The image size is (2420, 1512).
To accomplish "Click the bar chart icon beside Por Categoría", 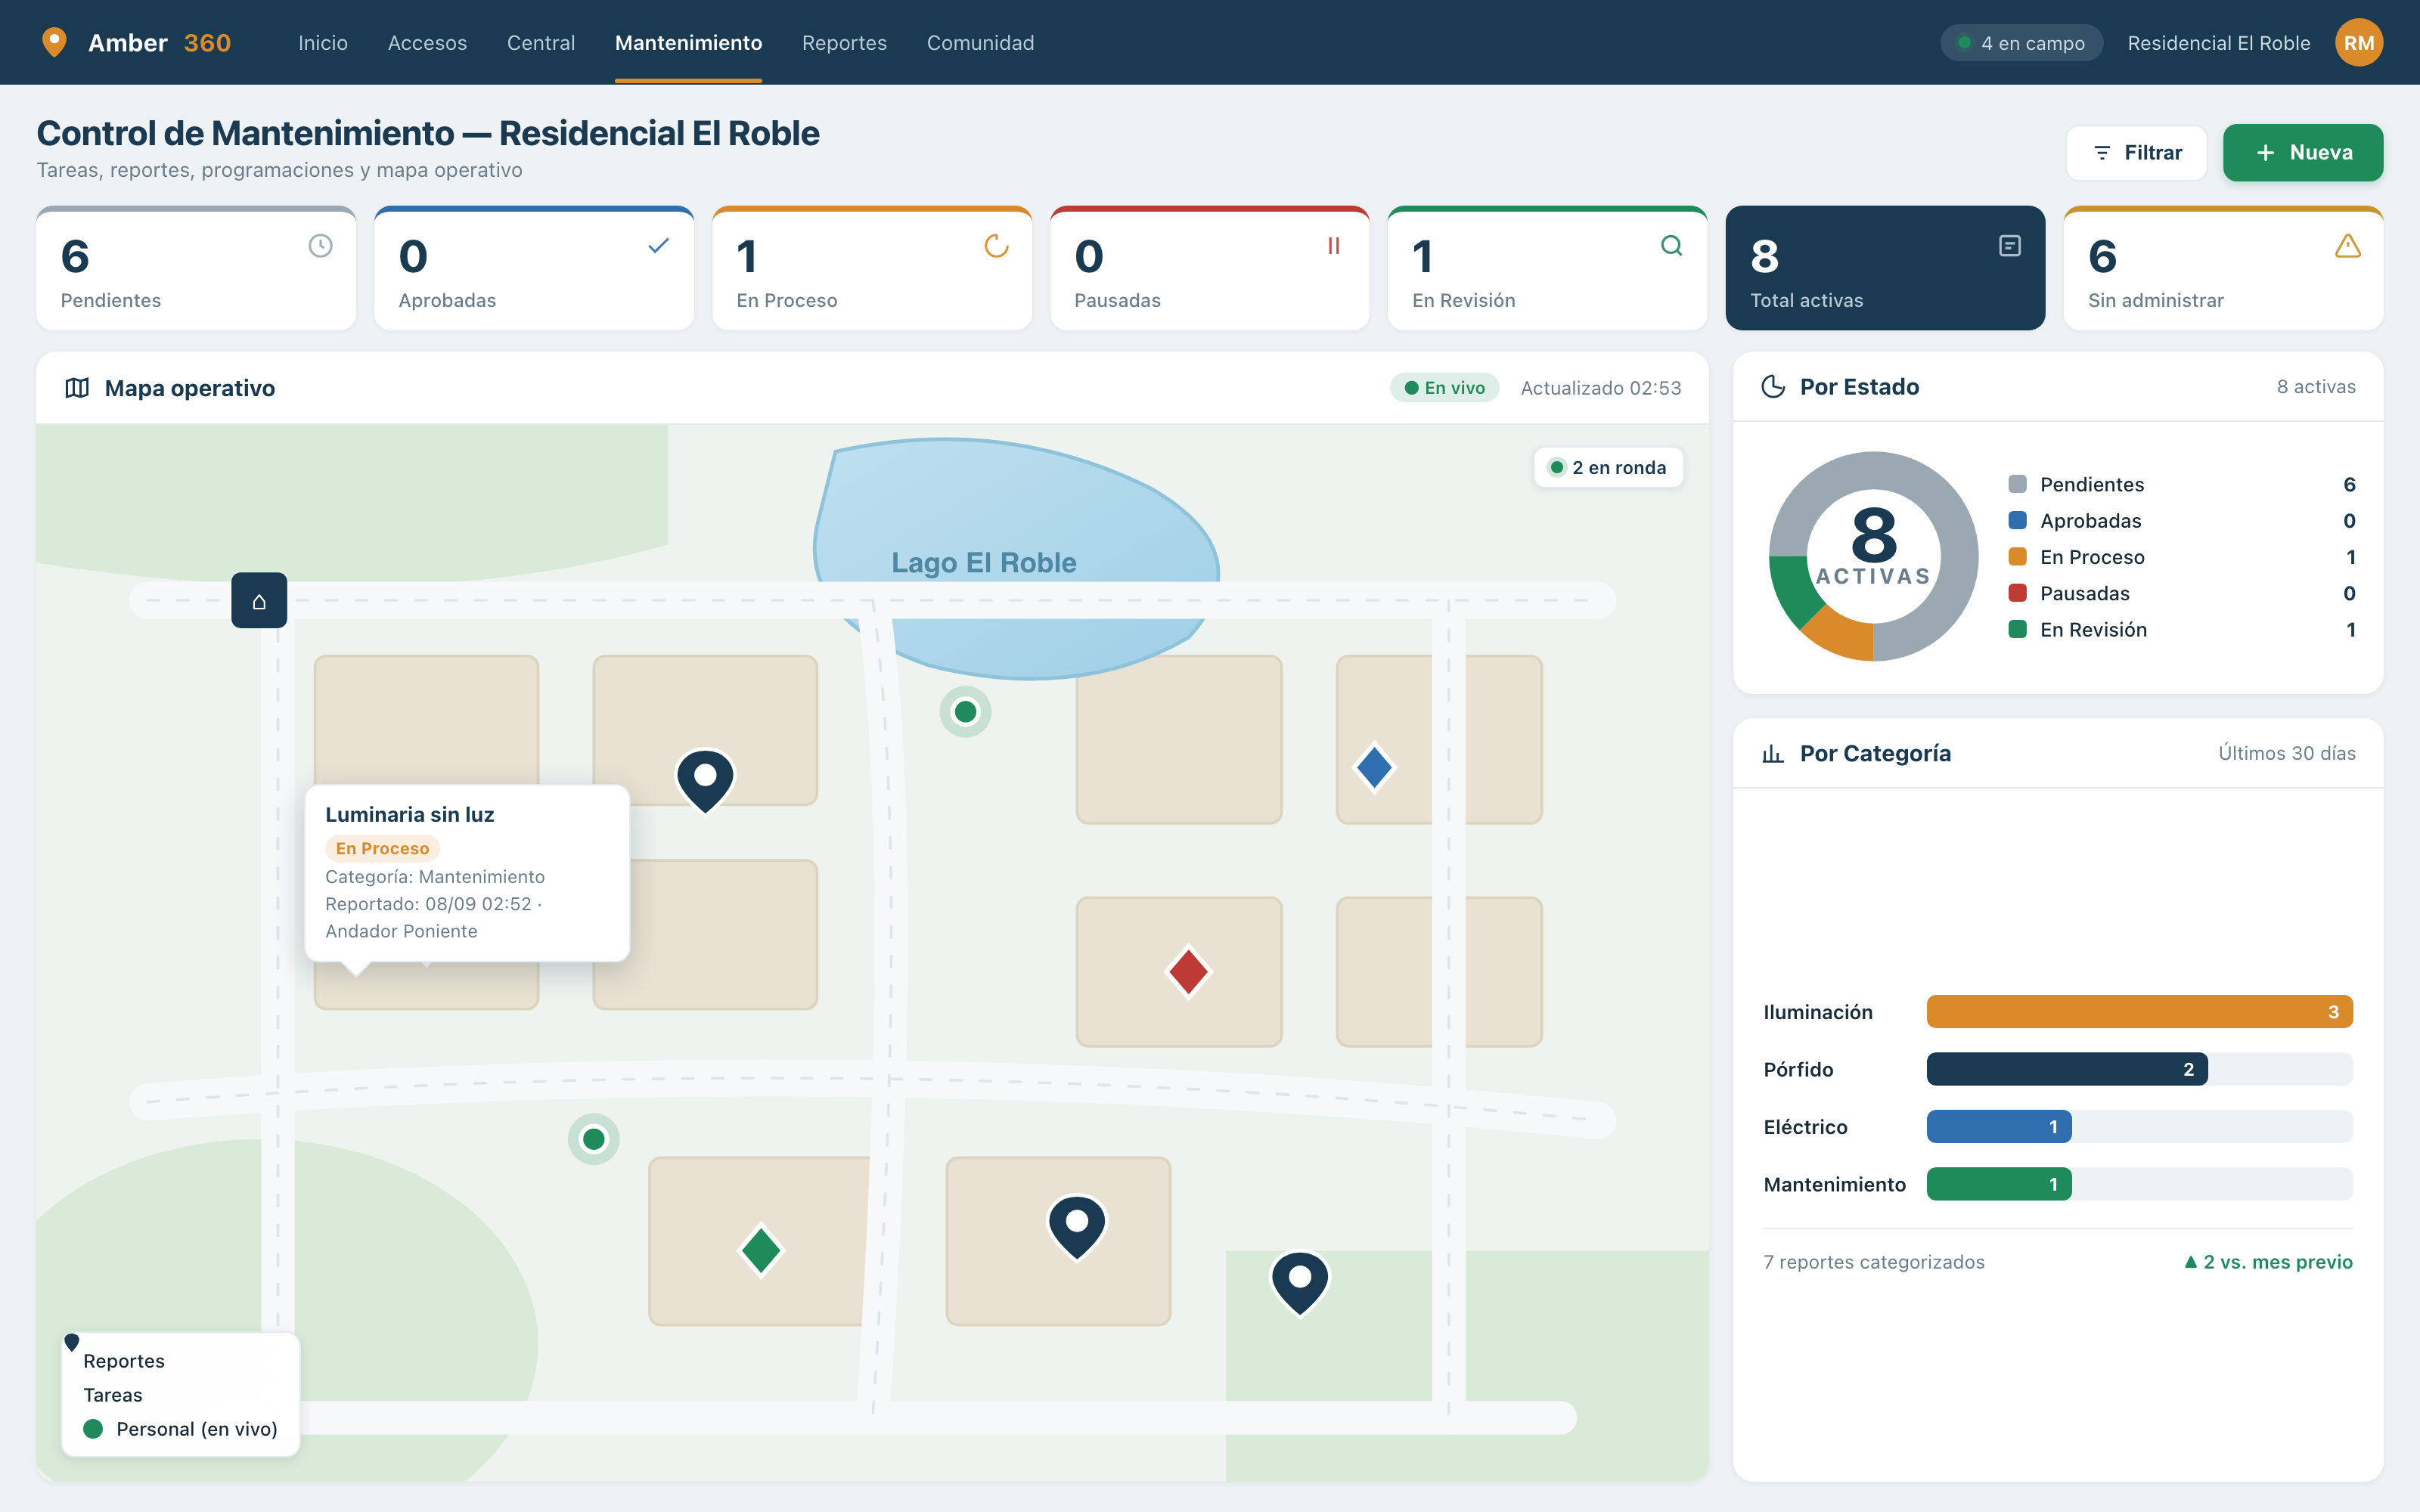I will click(1773, 754).
